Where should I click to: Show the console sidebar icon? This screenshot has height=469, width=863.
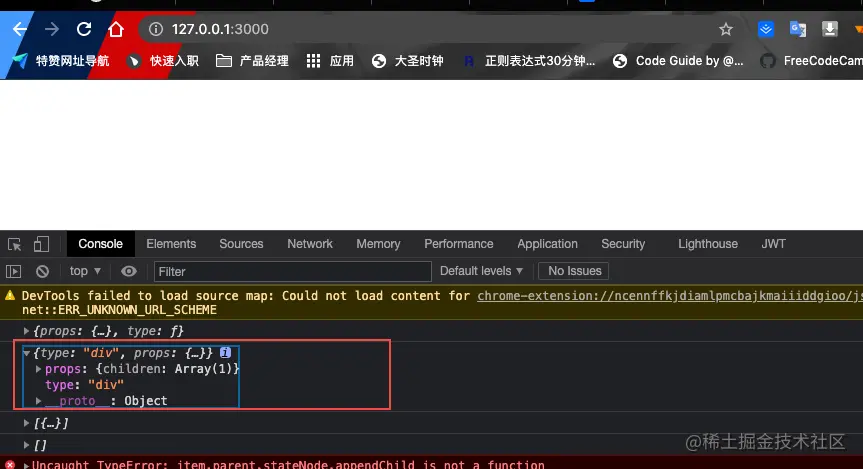coord(13,271)
